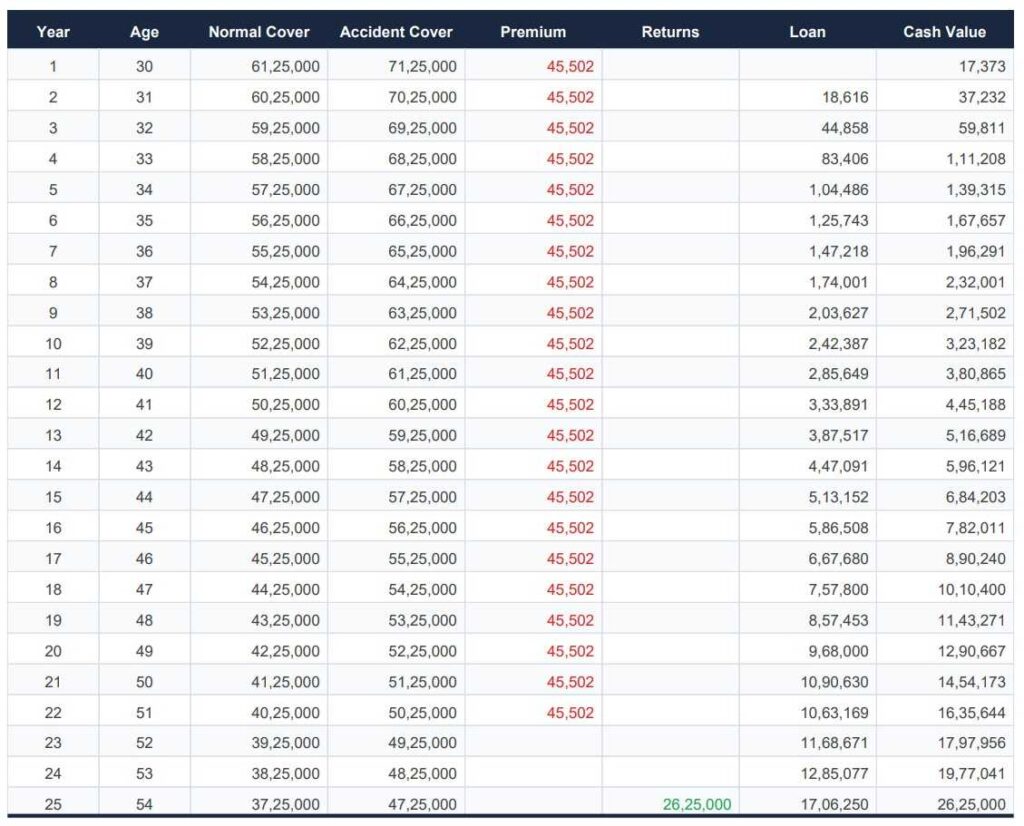Image resolution: width=1024 pixels, height=826 pixels.
Task: Select the Loan column header
Action: (x=807, y=32)
